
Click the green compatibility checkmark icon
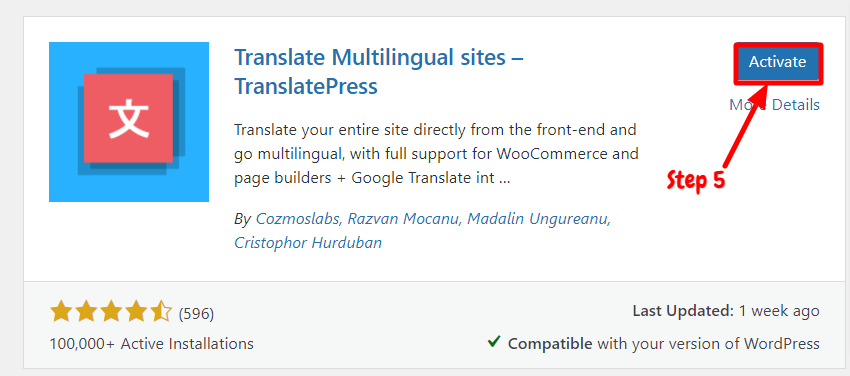(x=493, y=342)
